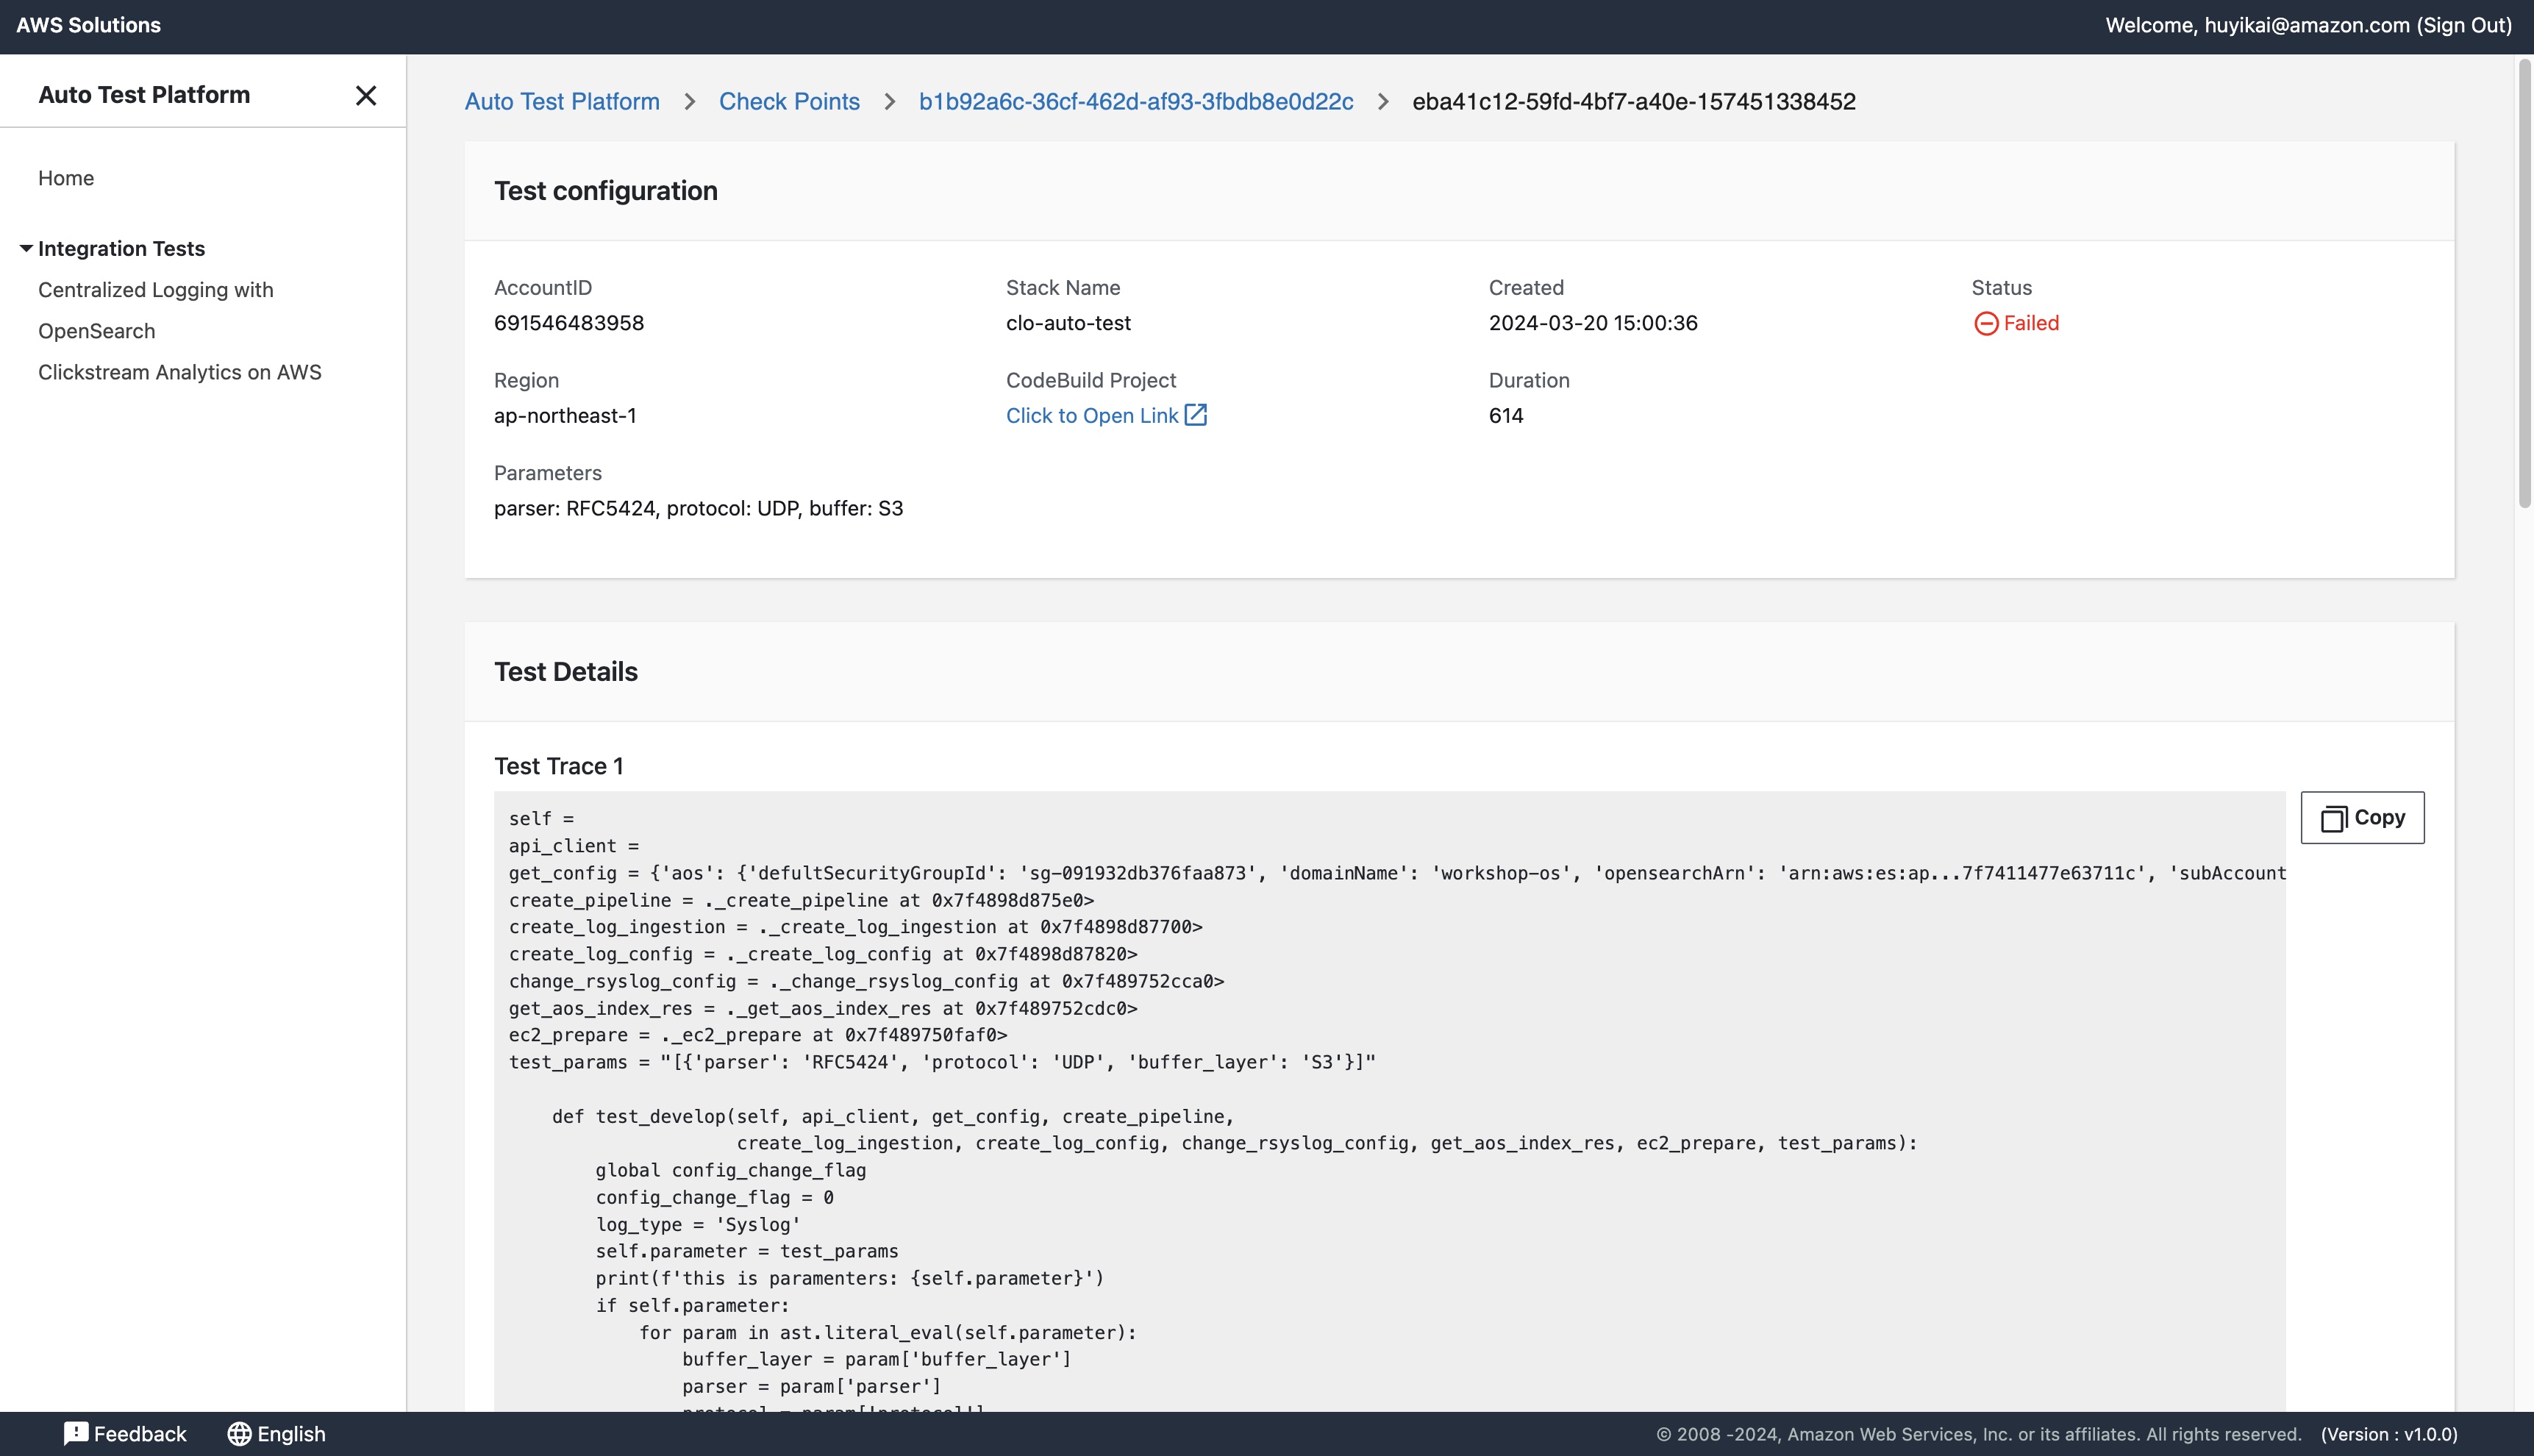Go to Check Points breadcrumb

[x=789, y=101]
